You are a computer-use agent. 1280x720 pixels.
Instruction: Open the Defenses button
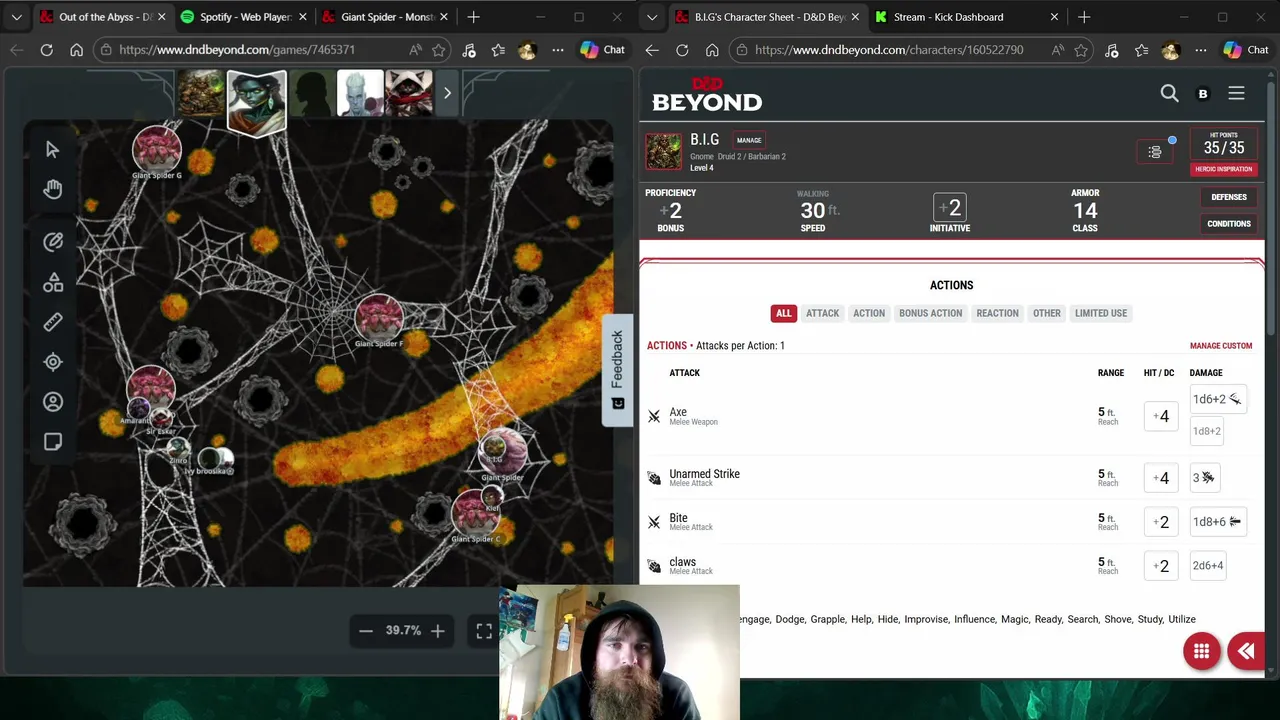[1229, 197]
